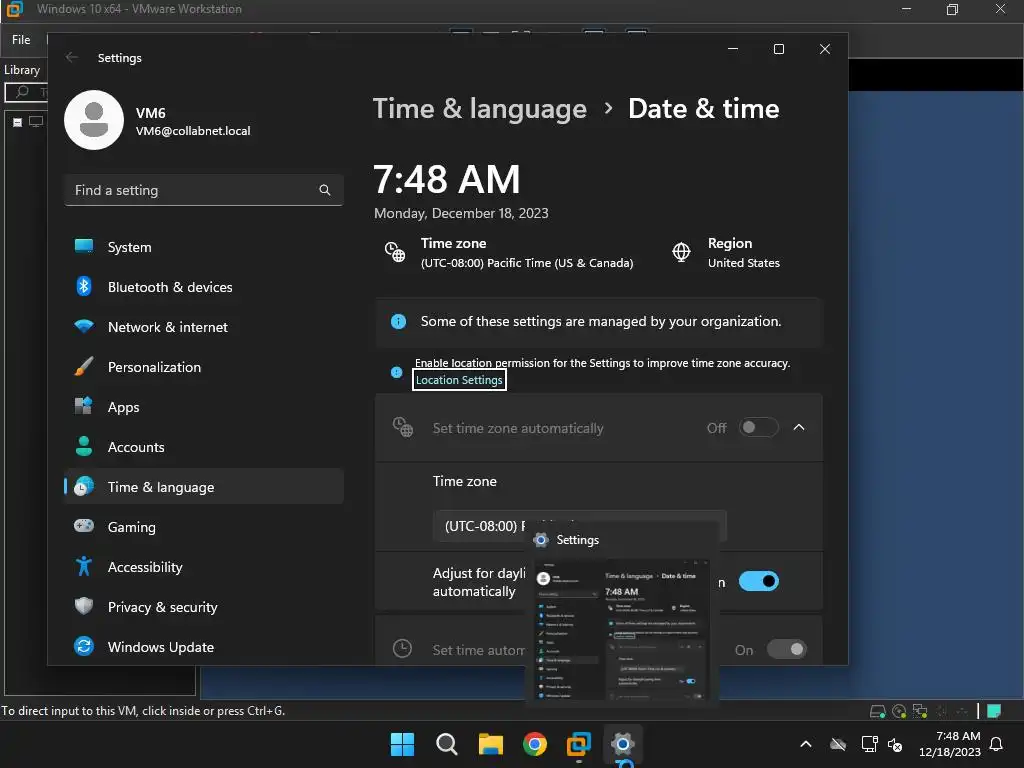Click the Find a setting field
Viewport: 1024px width, 768px height.
point(204,190)
